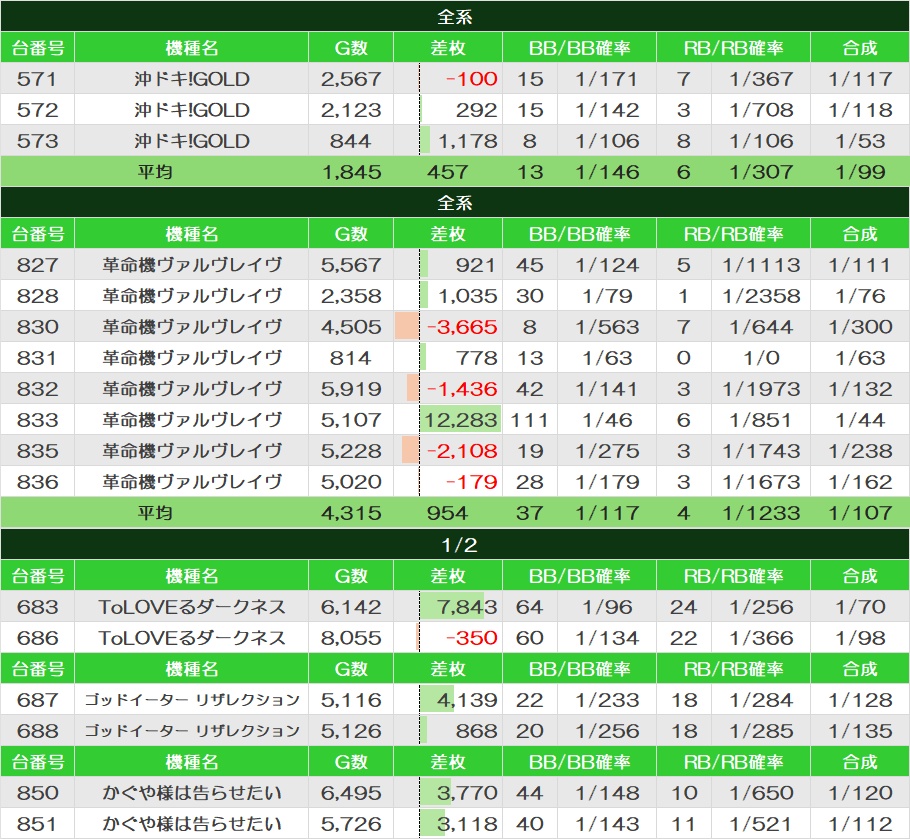Select machine number 687
The image size is (910, 839).
(37, 700)
